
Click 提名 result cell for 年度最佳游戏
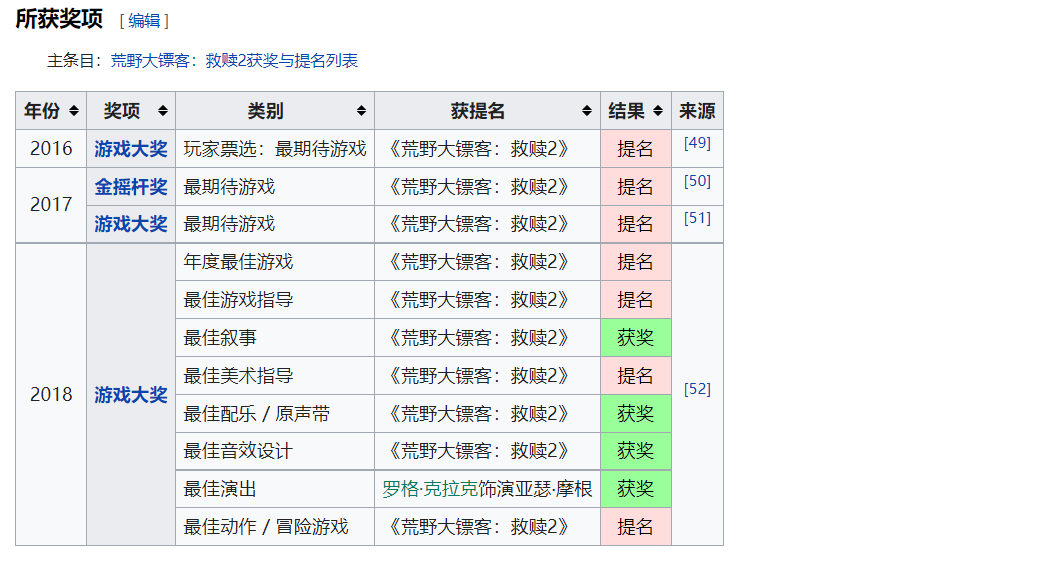click(x=635, y=262)
